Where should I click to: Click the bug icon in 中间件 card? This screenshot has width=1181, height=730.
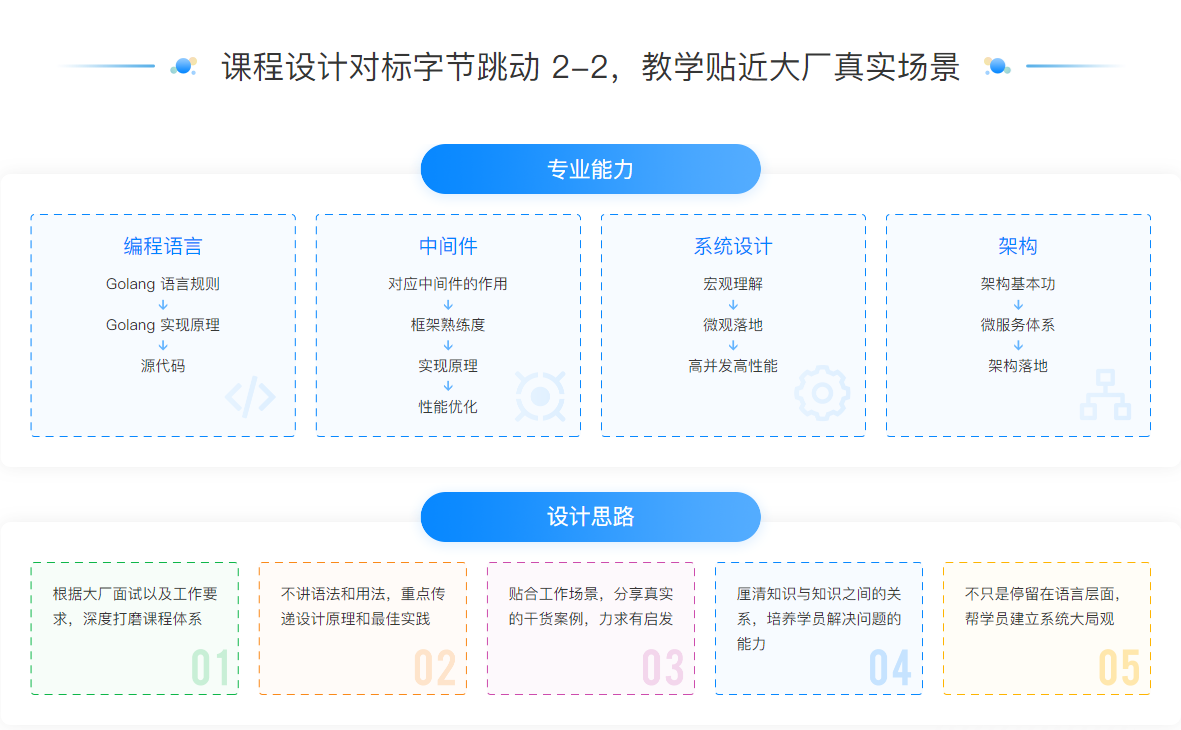[540, 396]
